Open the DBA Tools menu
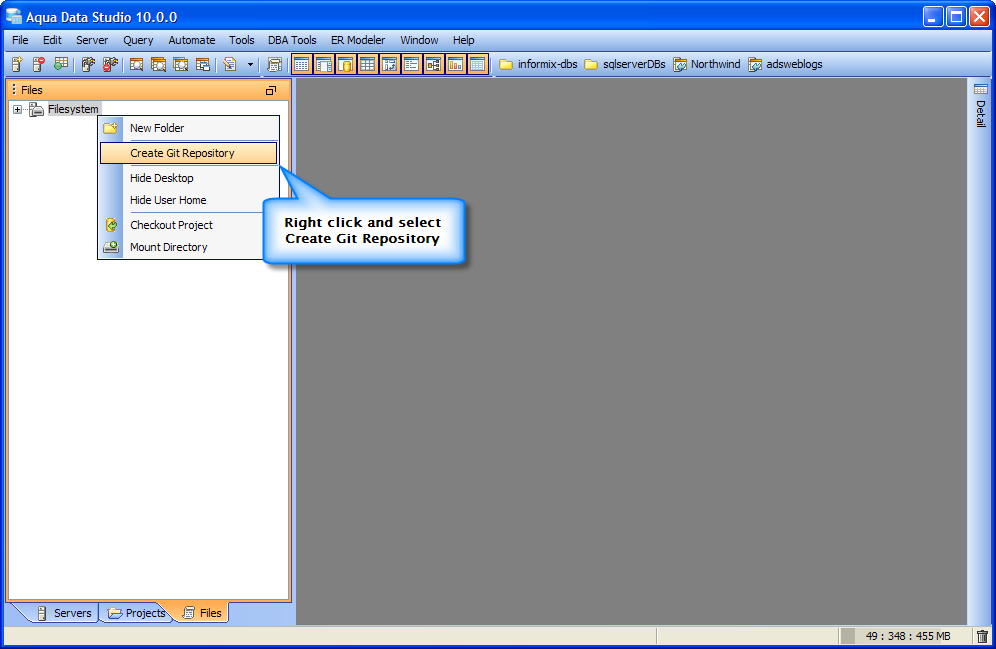 click(292, 40)
